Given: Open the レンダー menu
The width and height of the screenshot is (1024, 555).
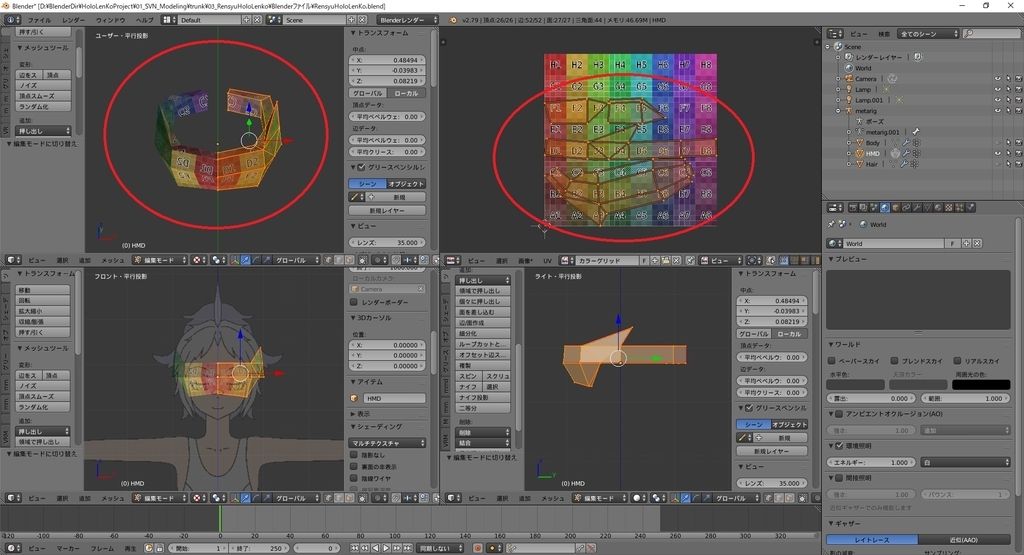Looking at the screenshot, I should click(x=74, y=20).
